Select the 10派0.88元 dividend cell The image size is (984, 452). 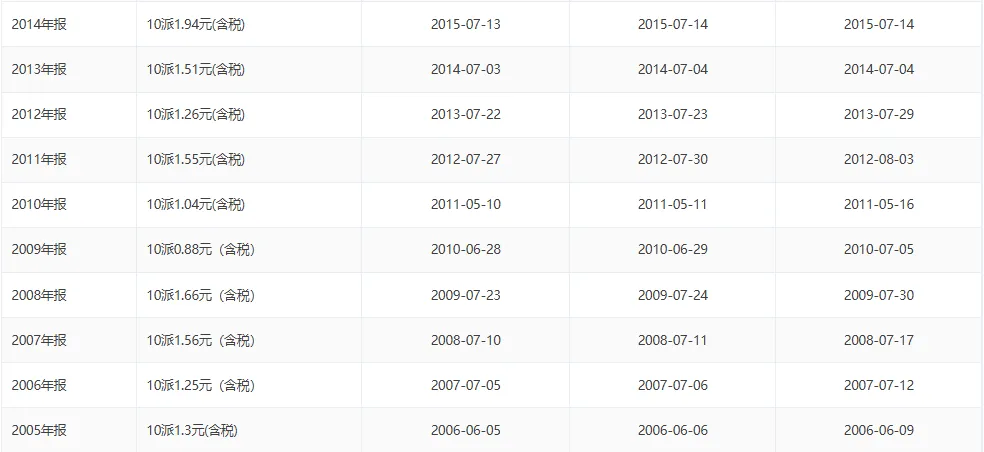[201, 249]
